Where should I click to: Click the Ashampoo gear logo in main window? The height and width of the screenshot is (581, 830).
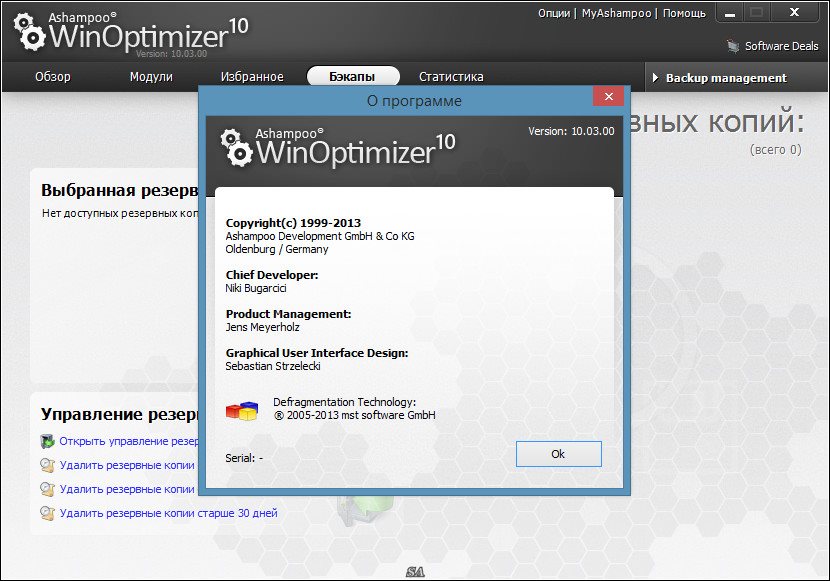(29, 32)
